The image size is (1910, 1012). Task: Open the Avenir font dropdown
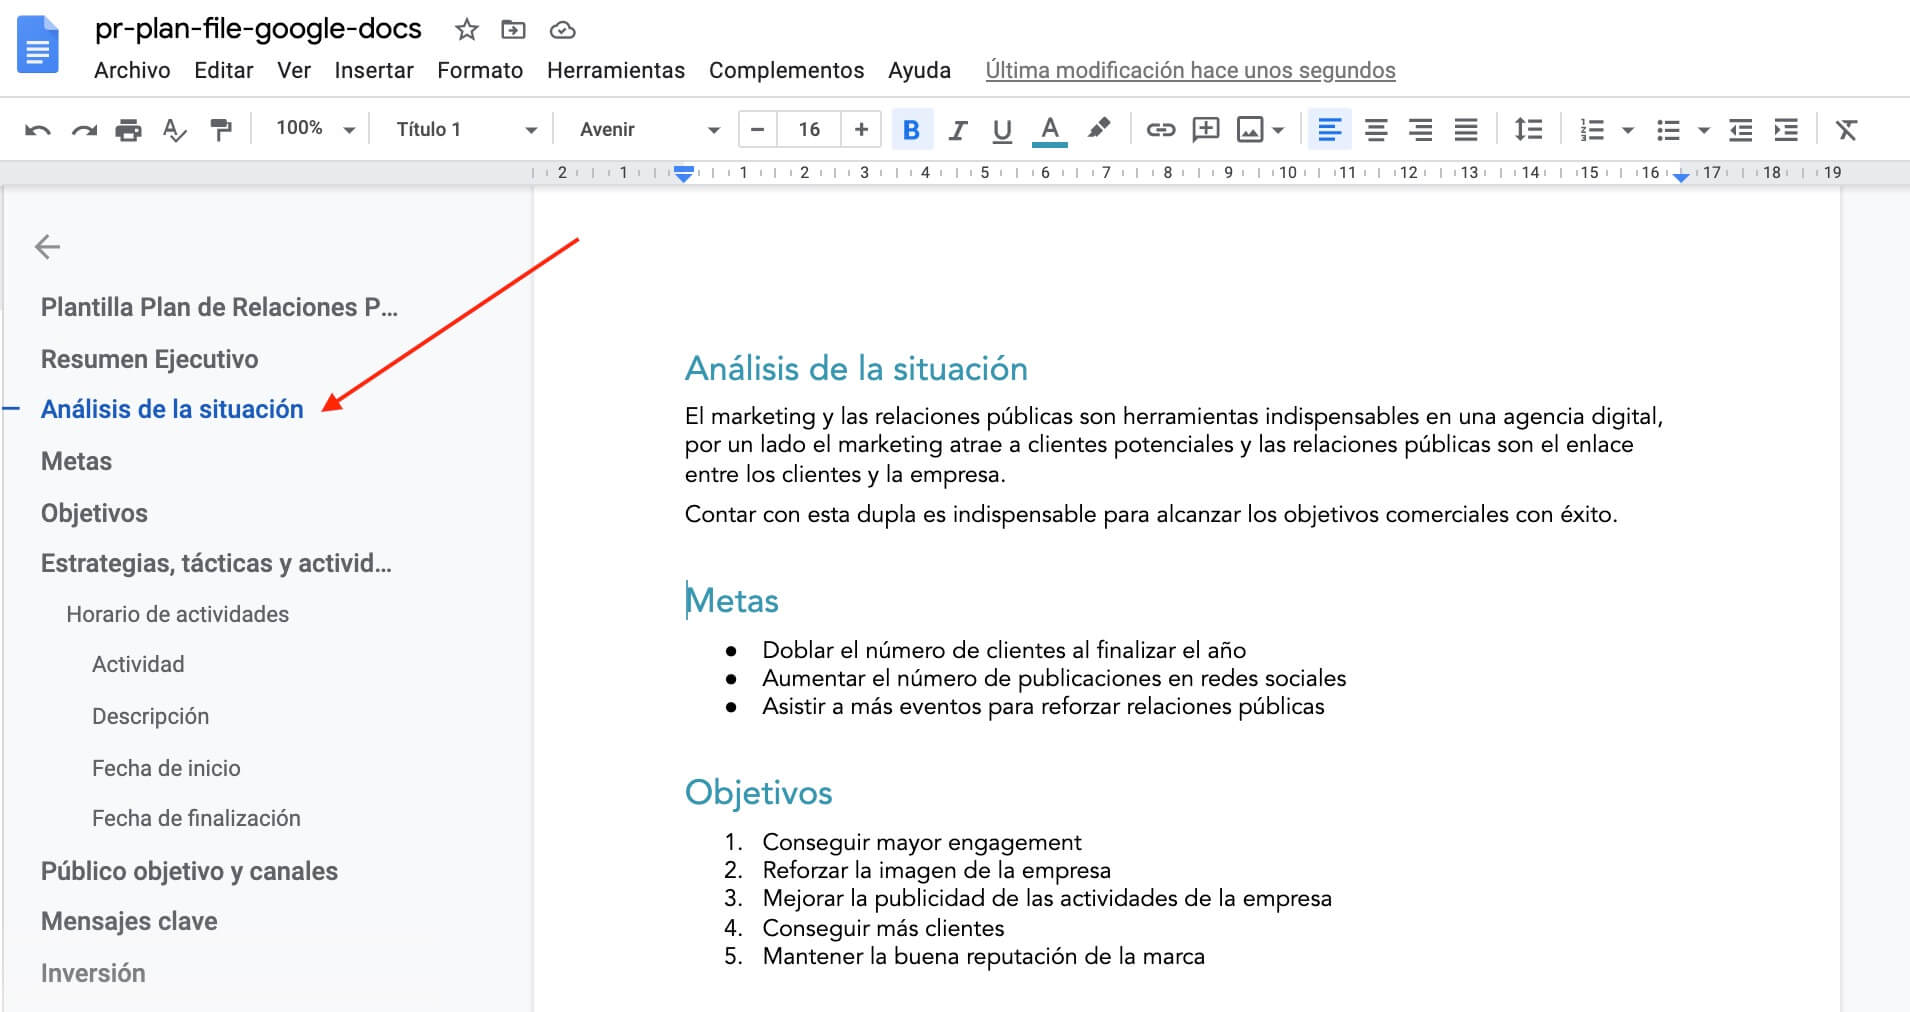[648, 129]
